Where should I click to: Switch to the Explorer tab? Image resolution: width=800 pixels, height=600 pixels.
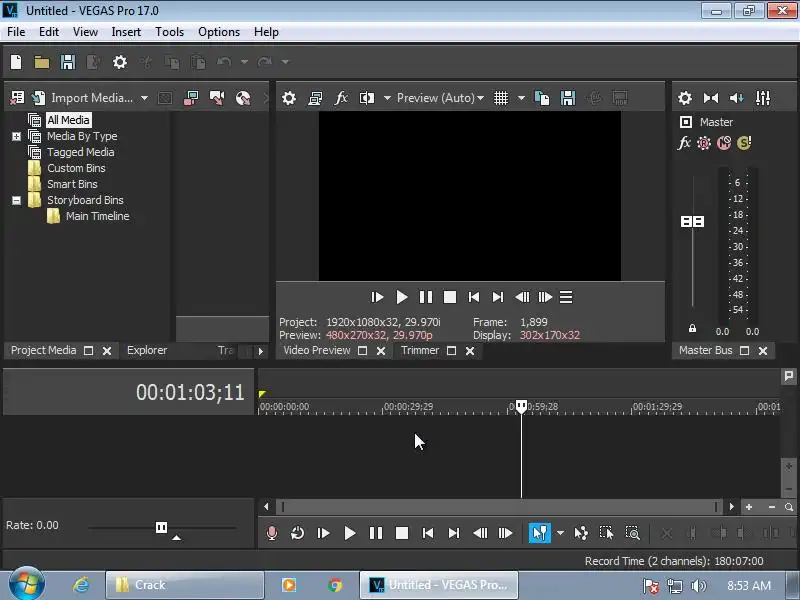pyautogui.click(x=147, y=351)
